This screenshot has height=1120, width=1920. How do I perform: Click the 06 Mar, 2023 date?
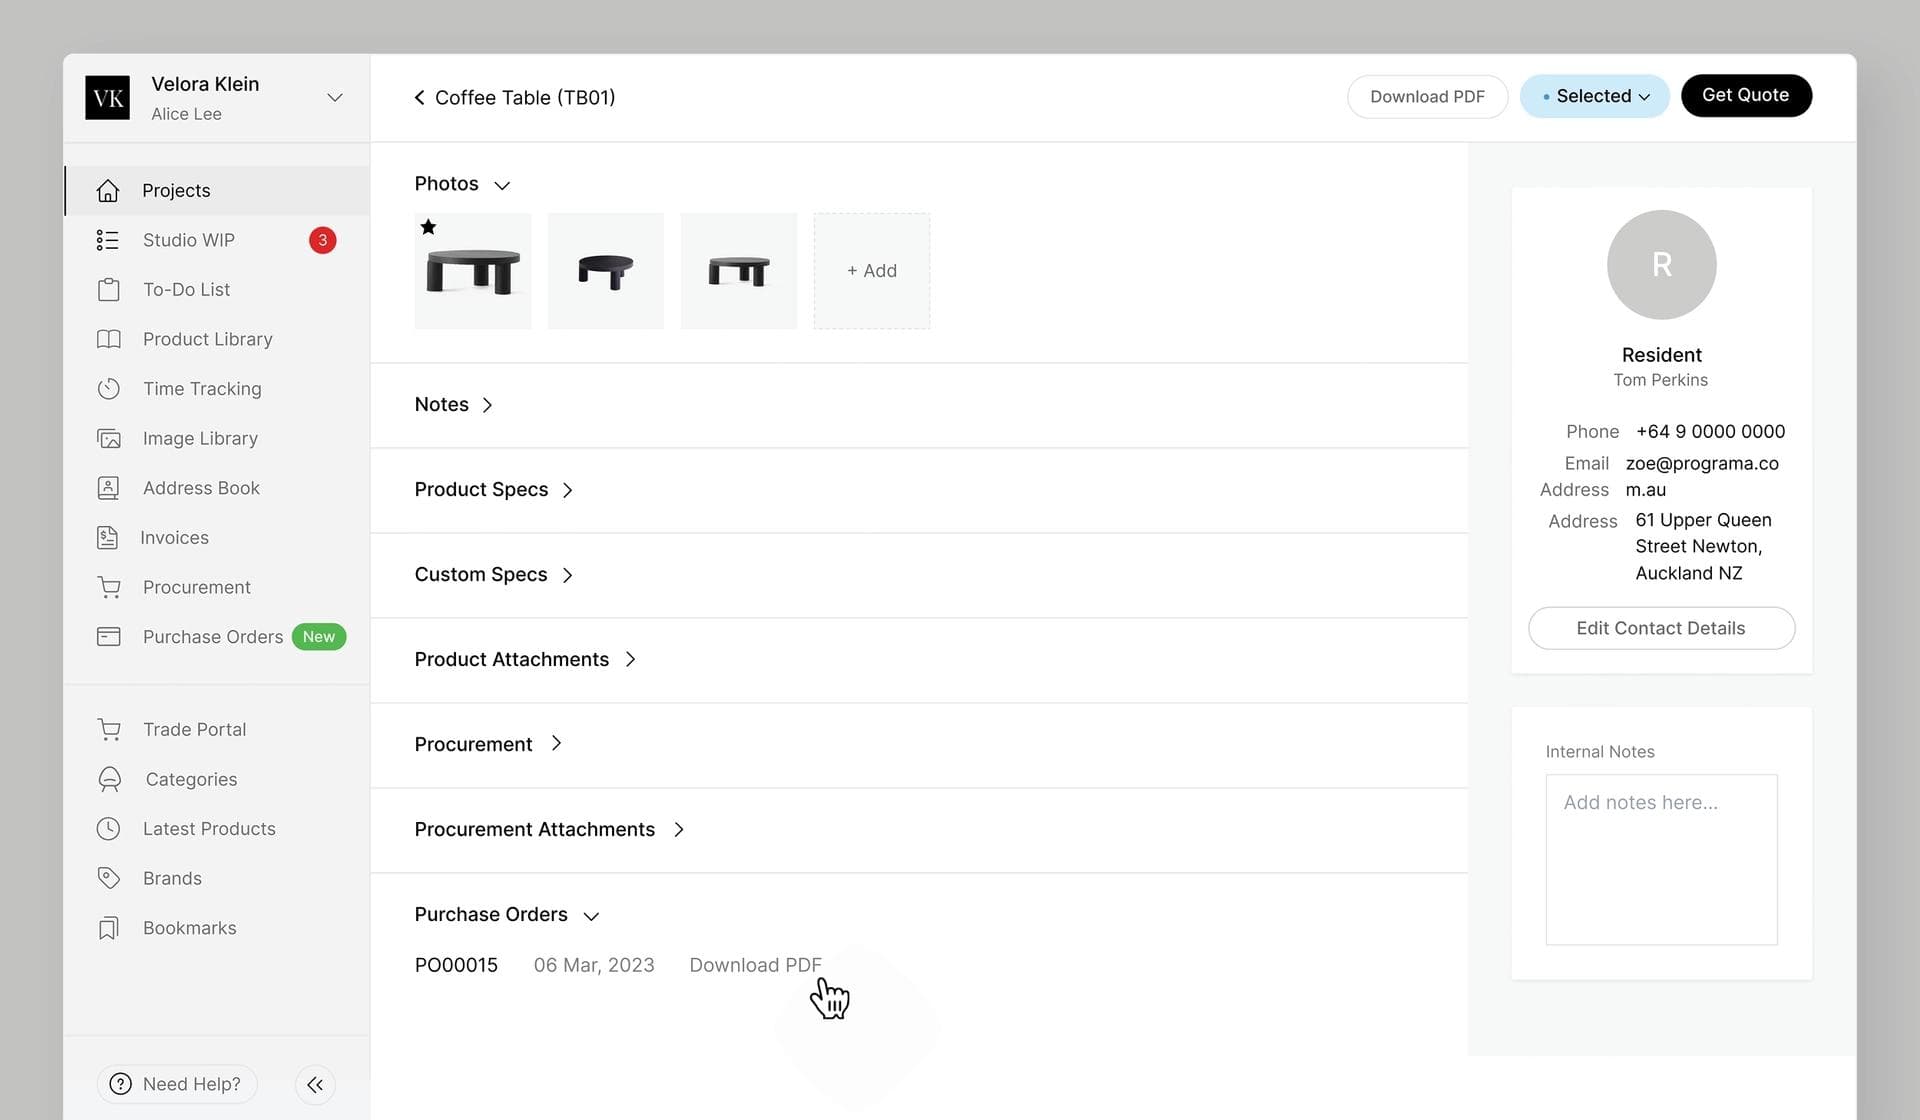pos(594,965)
